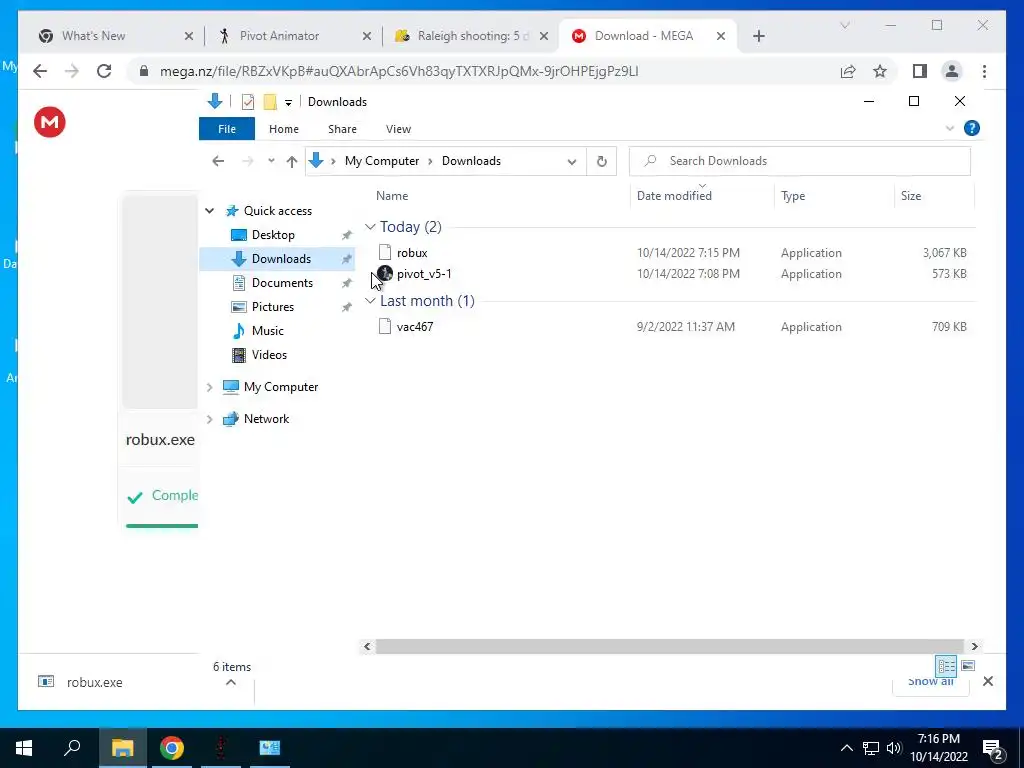Sort files by the Size column
Image resolution: width=1024 pixels, height=768 pixels.
pos(910,196)
